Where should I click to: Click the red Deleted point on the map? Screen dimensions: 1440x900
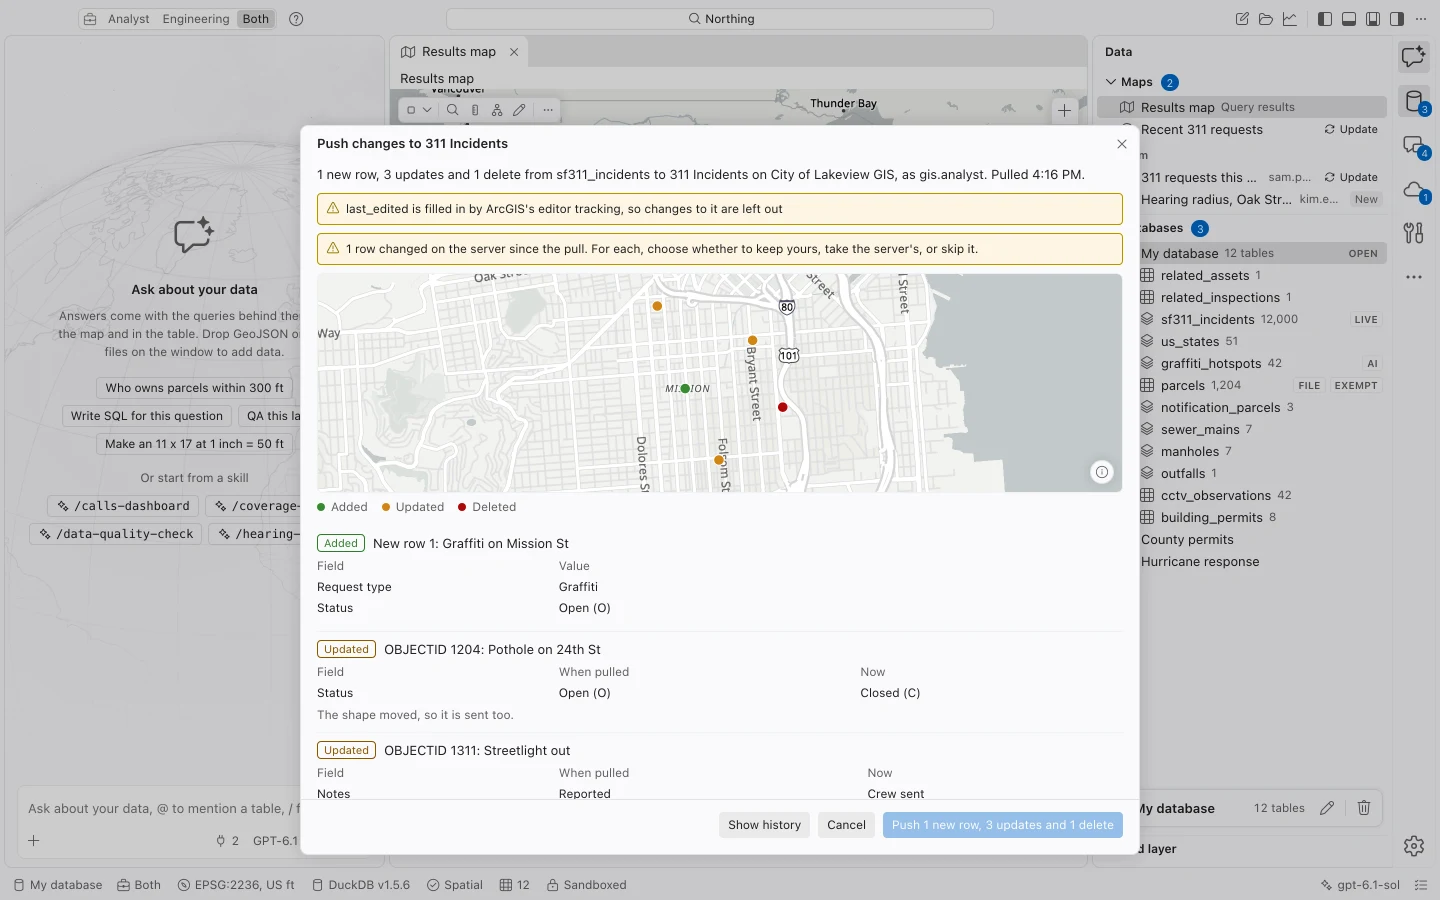(783, 407)
